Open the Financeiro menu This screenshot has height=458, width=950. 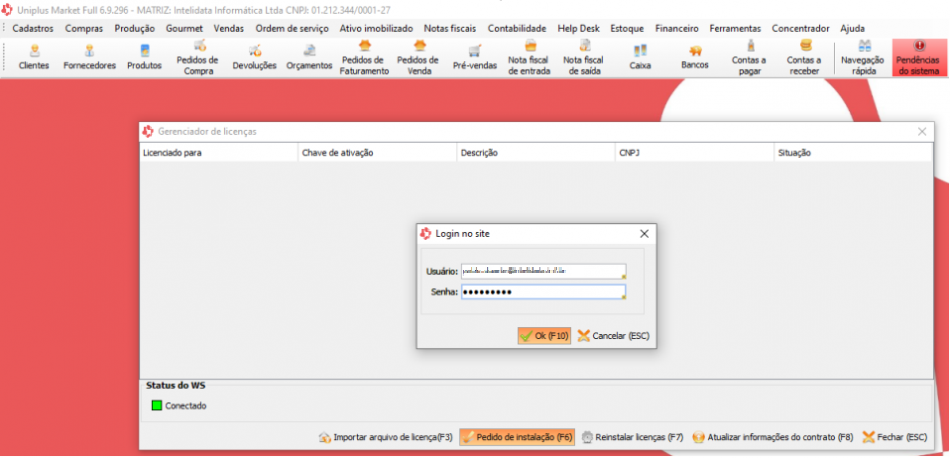[x=677, y=28]
